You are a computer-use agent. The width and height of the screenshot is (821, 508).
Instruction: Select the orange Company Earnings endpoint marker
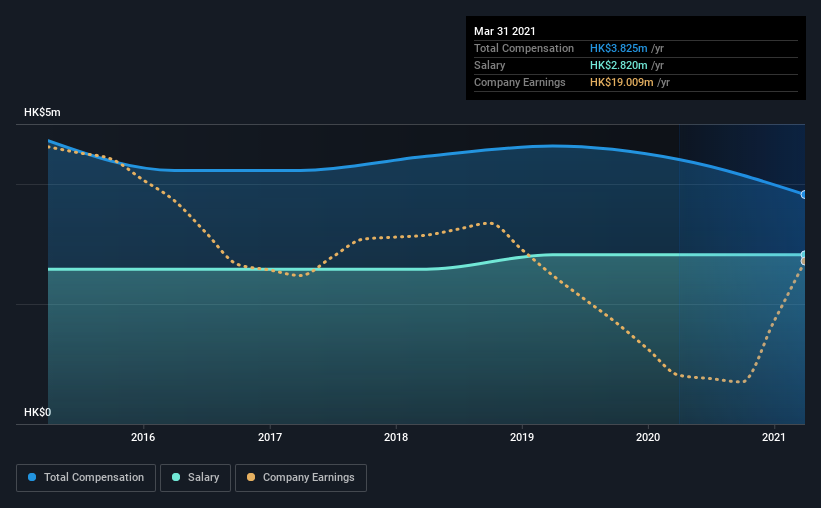pos(803,261)
